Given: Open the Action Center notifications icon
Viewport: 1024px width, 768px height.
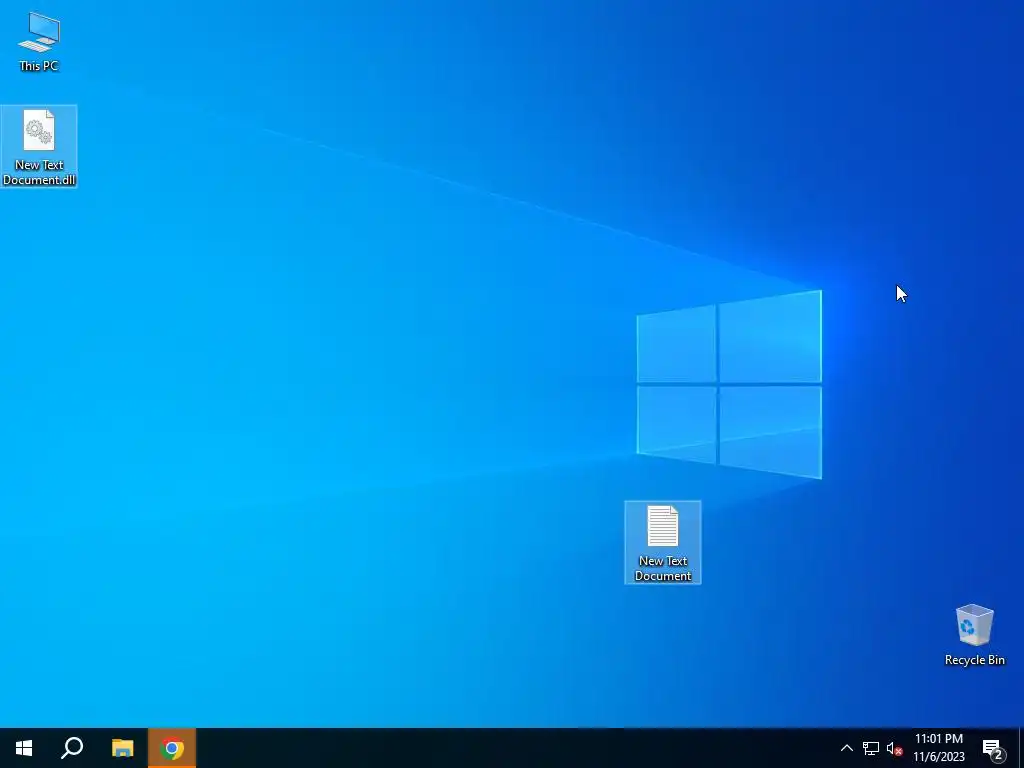Looking at the screenshot, I should point(993,748).
